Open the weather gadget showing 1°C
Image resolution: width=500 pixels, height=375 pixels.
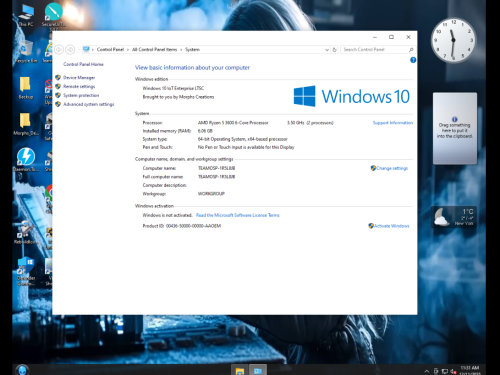tap(454, 217)
